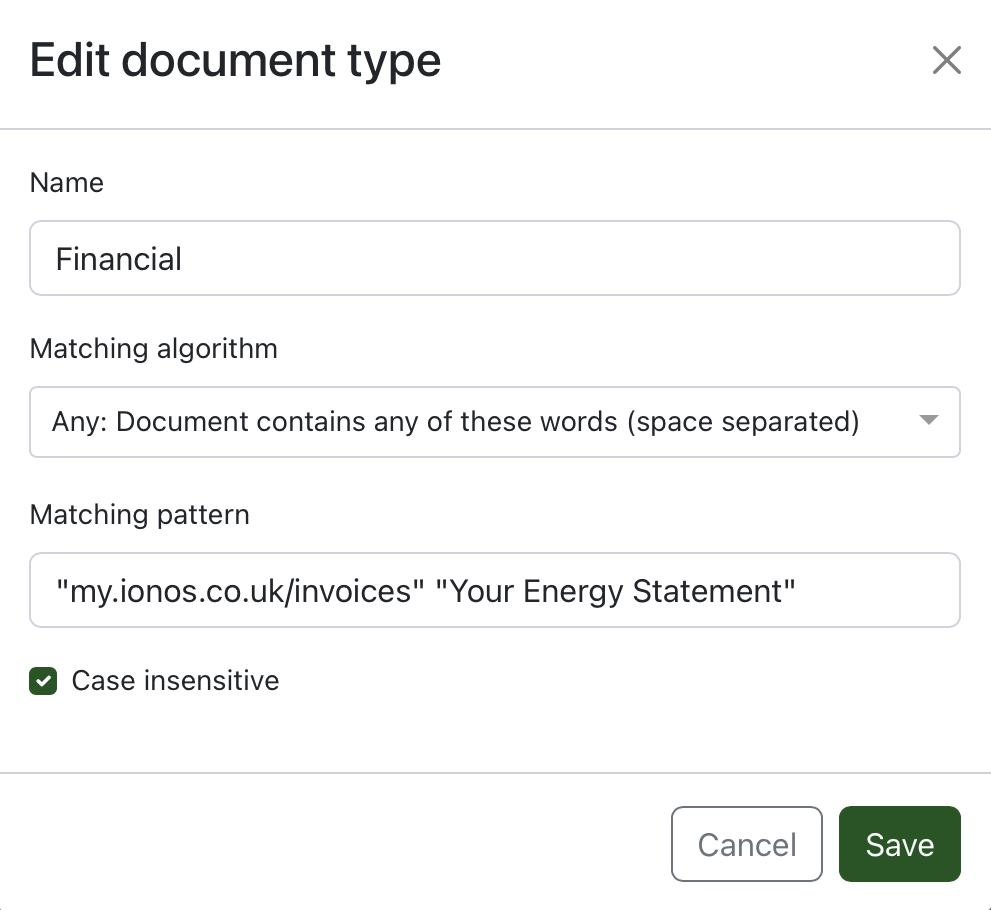This screenshot has height=910, width=991.
Task: Click the Cancel button
Action: click(746, 844)
